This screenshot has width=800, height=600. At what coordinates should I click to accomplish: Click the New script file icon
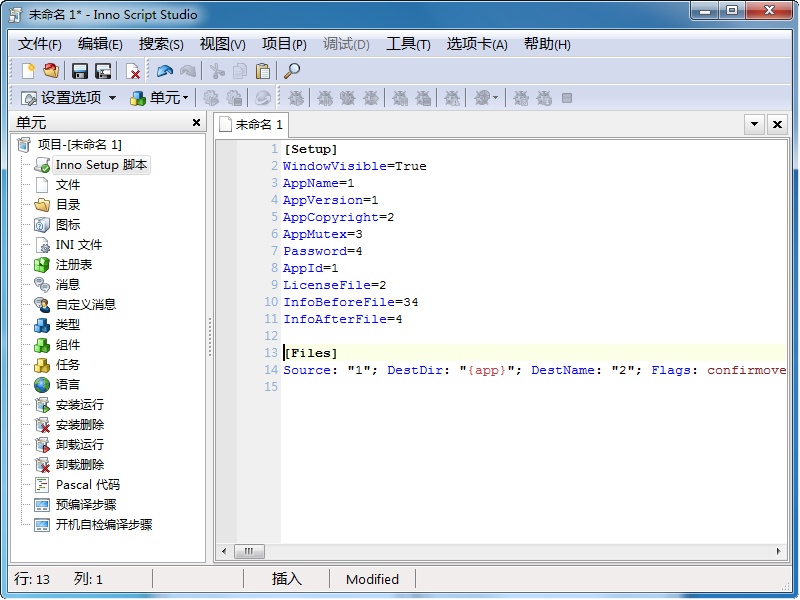click(28, 71)
